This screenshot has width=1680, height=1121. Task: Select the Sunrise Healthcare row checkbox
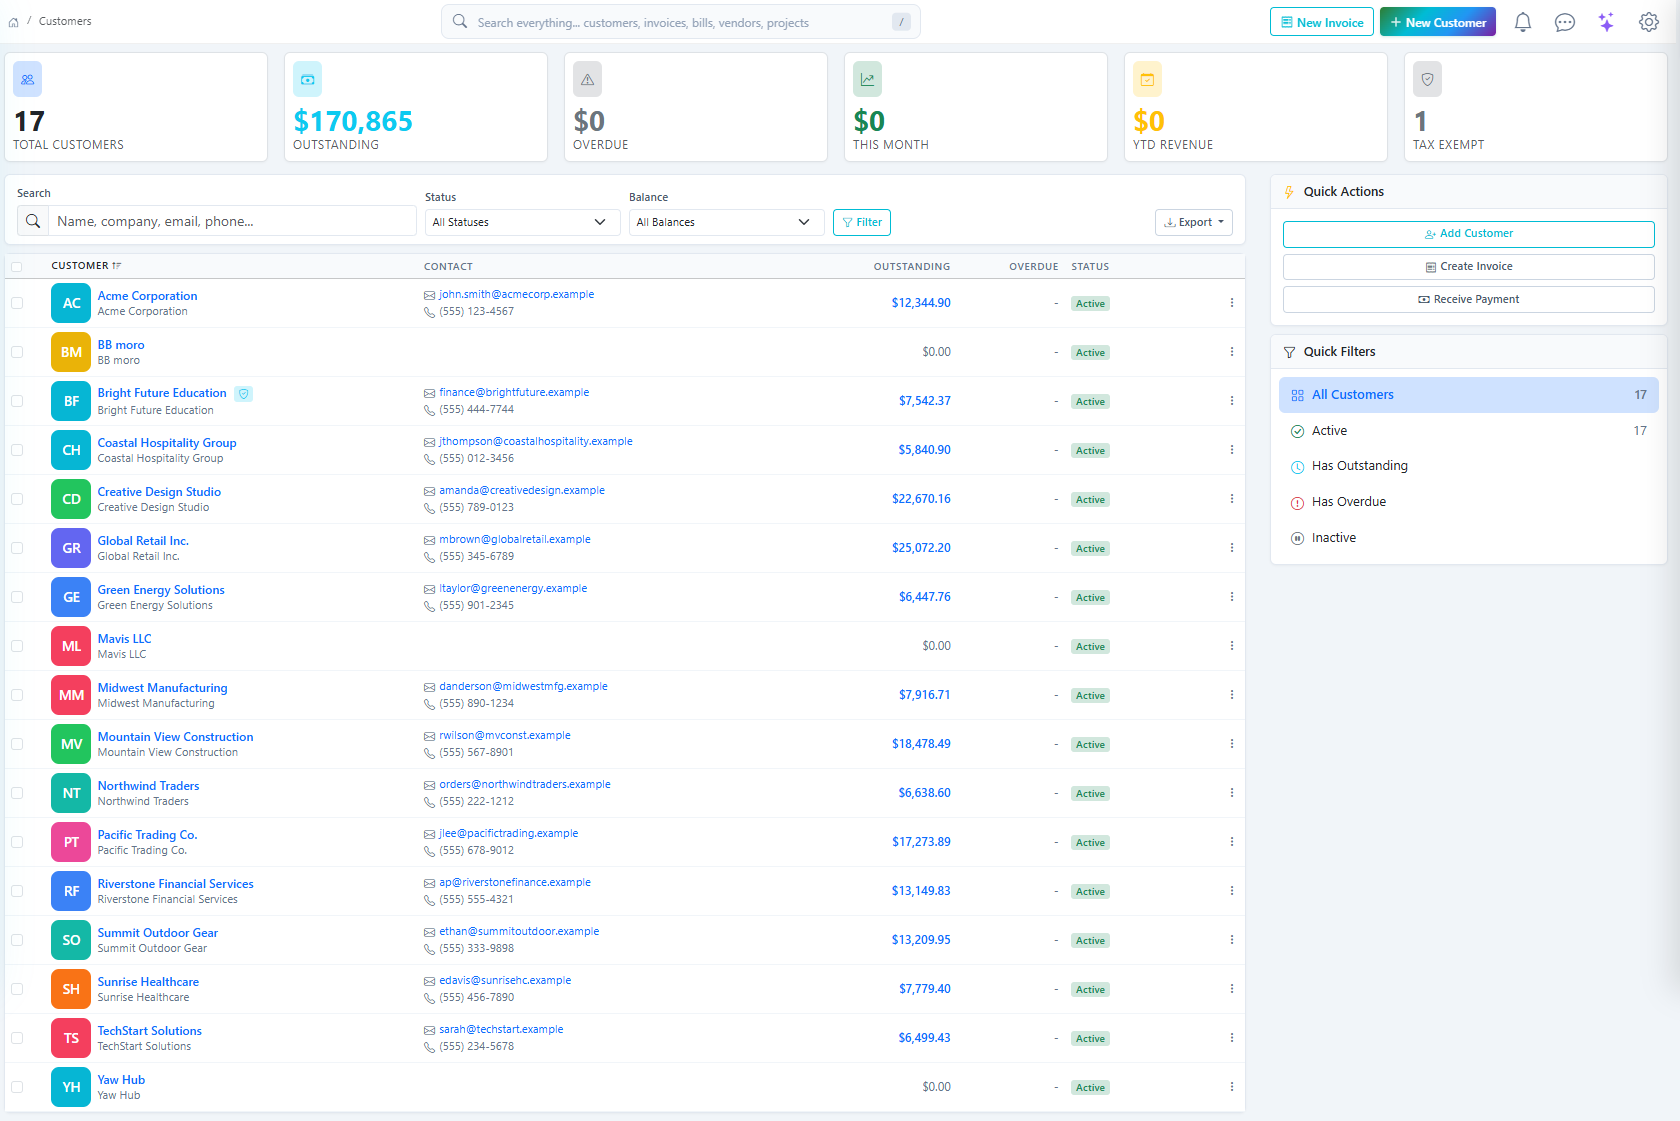(17, 989)
